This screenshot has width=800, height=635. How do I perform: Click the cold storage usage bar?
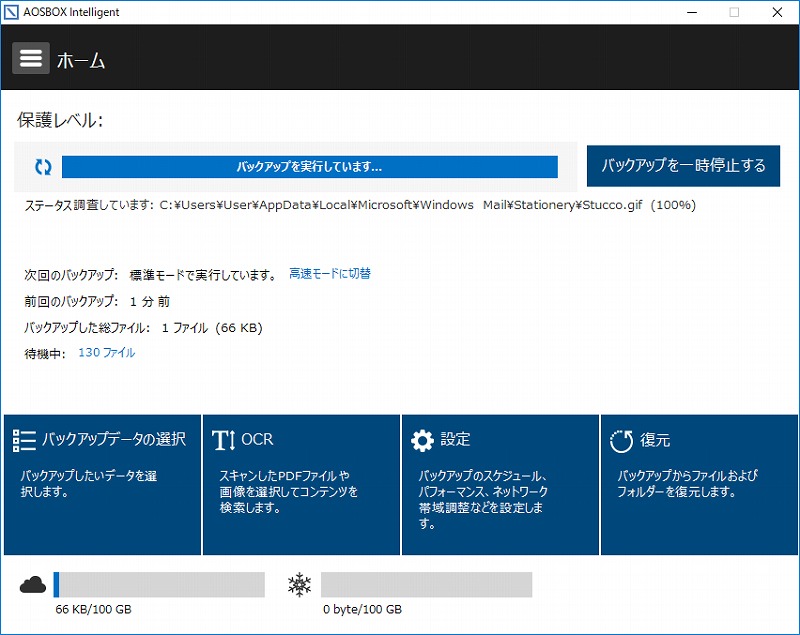click(x=427, y=585)
